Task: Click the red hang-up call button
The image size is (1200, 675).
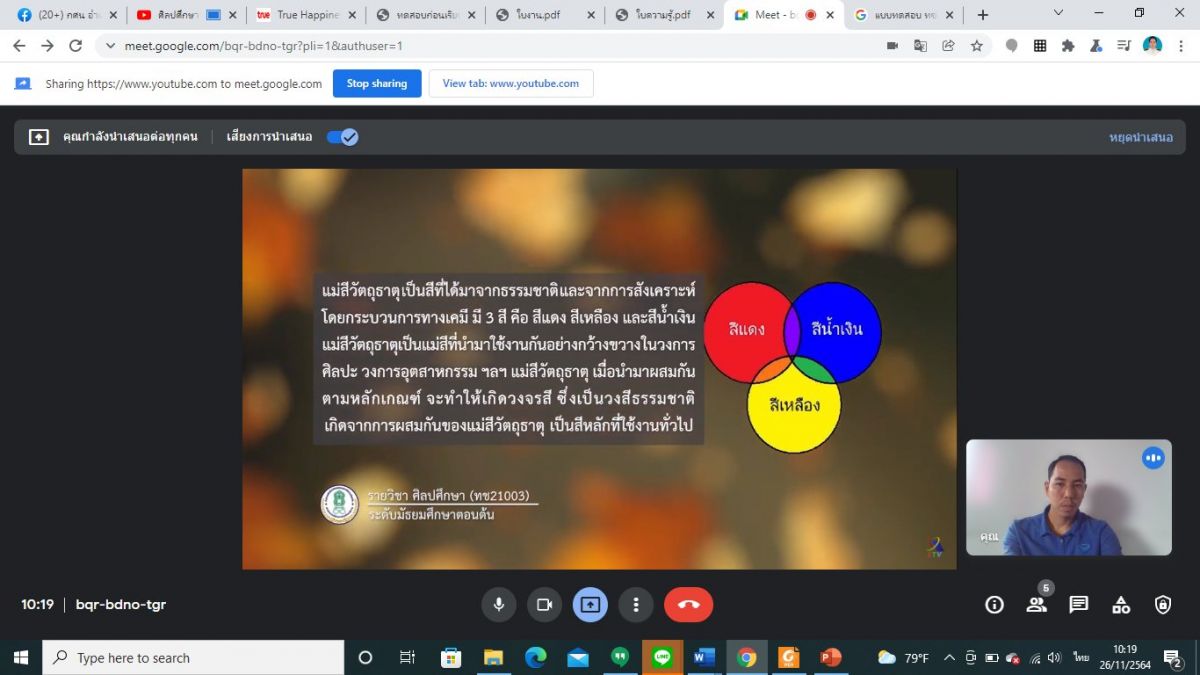Action: (x=688, y=604)
